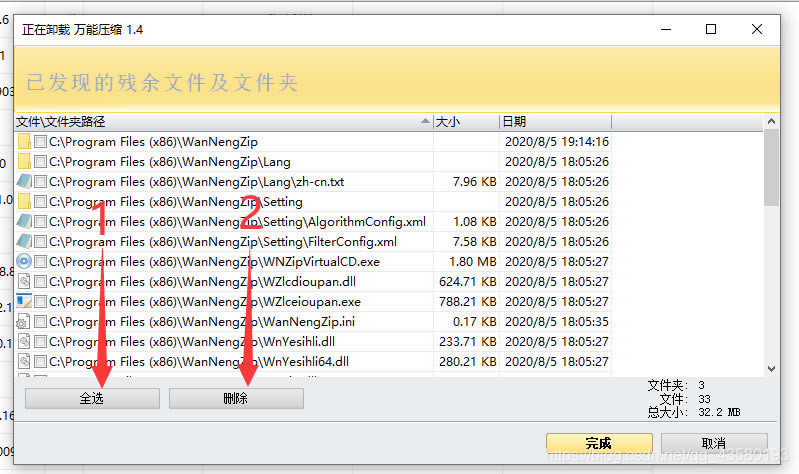
Task: Click the DLL icon for WnYesihli.dll
Action: pos(24,341)
